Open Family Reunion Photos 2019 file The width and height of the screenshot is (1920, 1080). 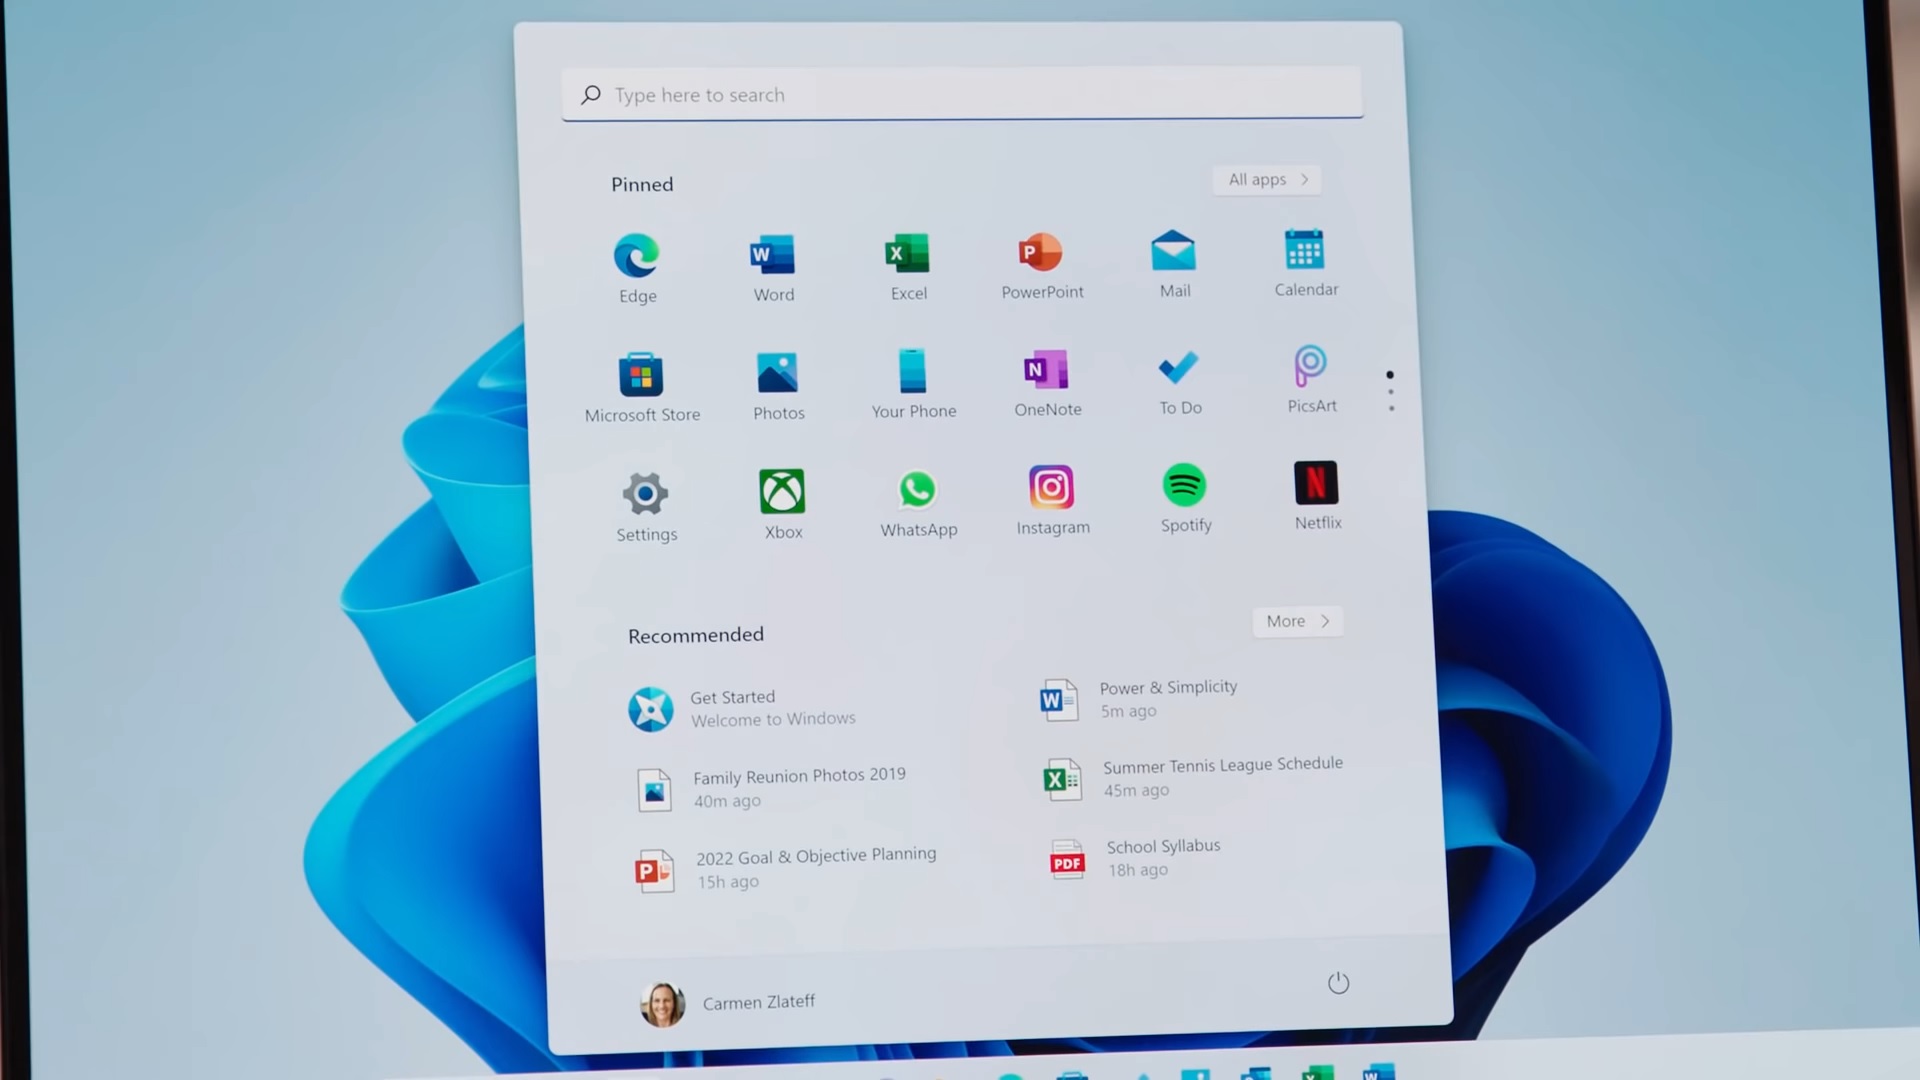(770, 788)
